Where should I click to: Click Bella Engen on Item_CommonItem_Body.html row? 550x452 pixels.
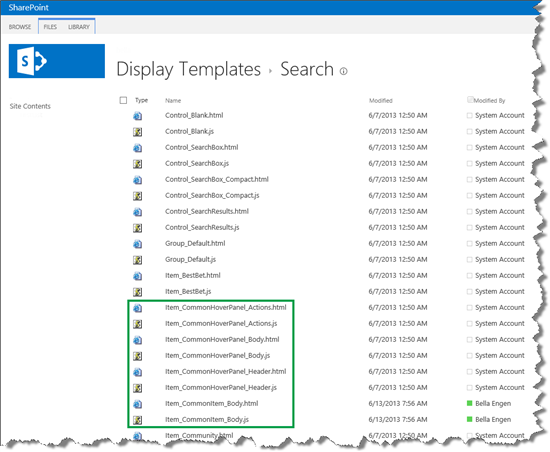493,404
